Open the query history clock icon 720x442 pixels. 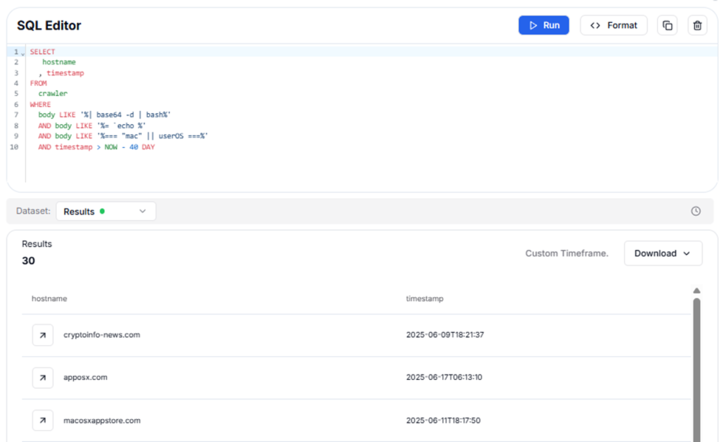(696, 211)
